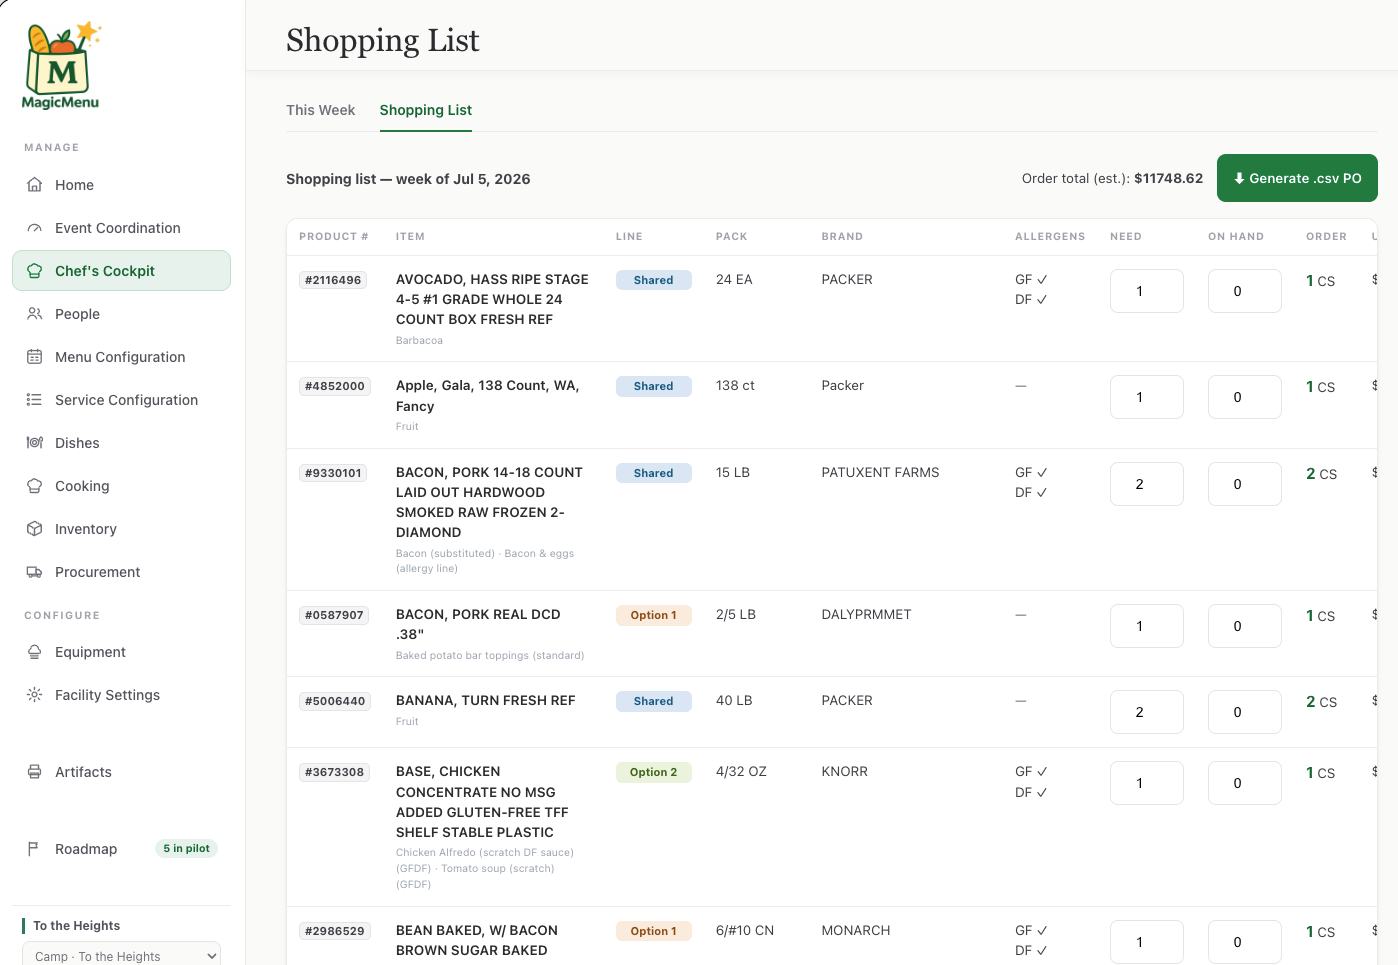Edit Need field for Avocado Hass row

coord(1147,291)
